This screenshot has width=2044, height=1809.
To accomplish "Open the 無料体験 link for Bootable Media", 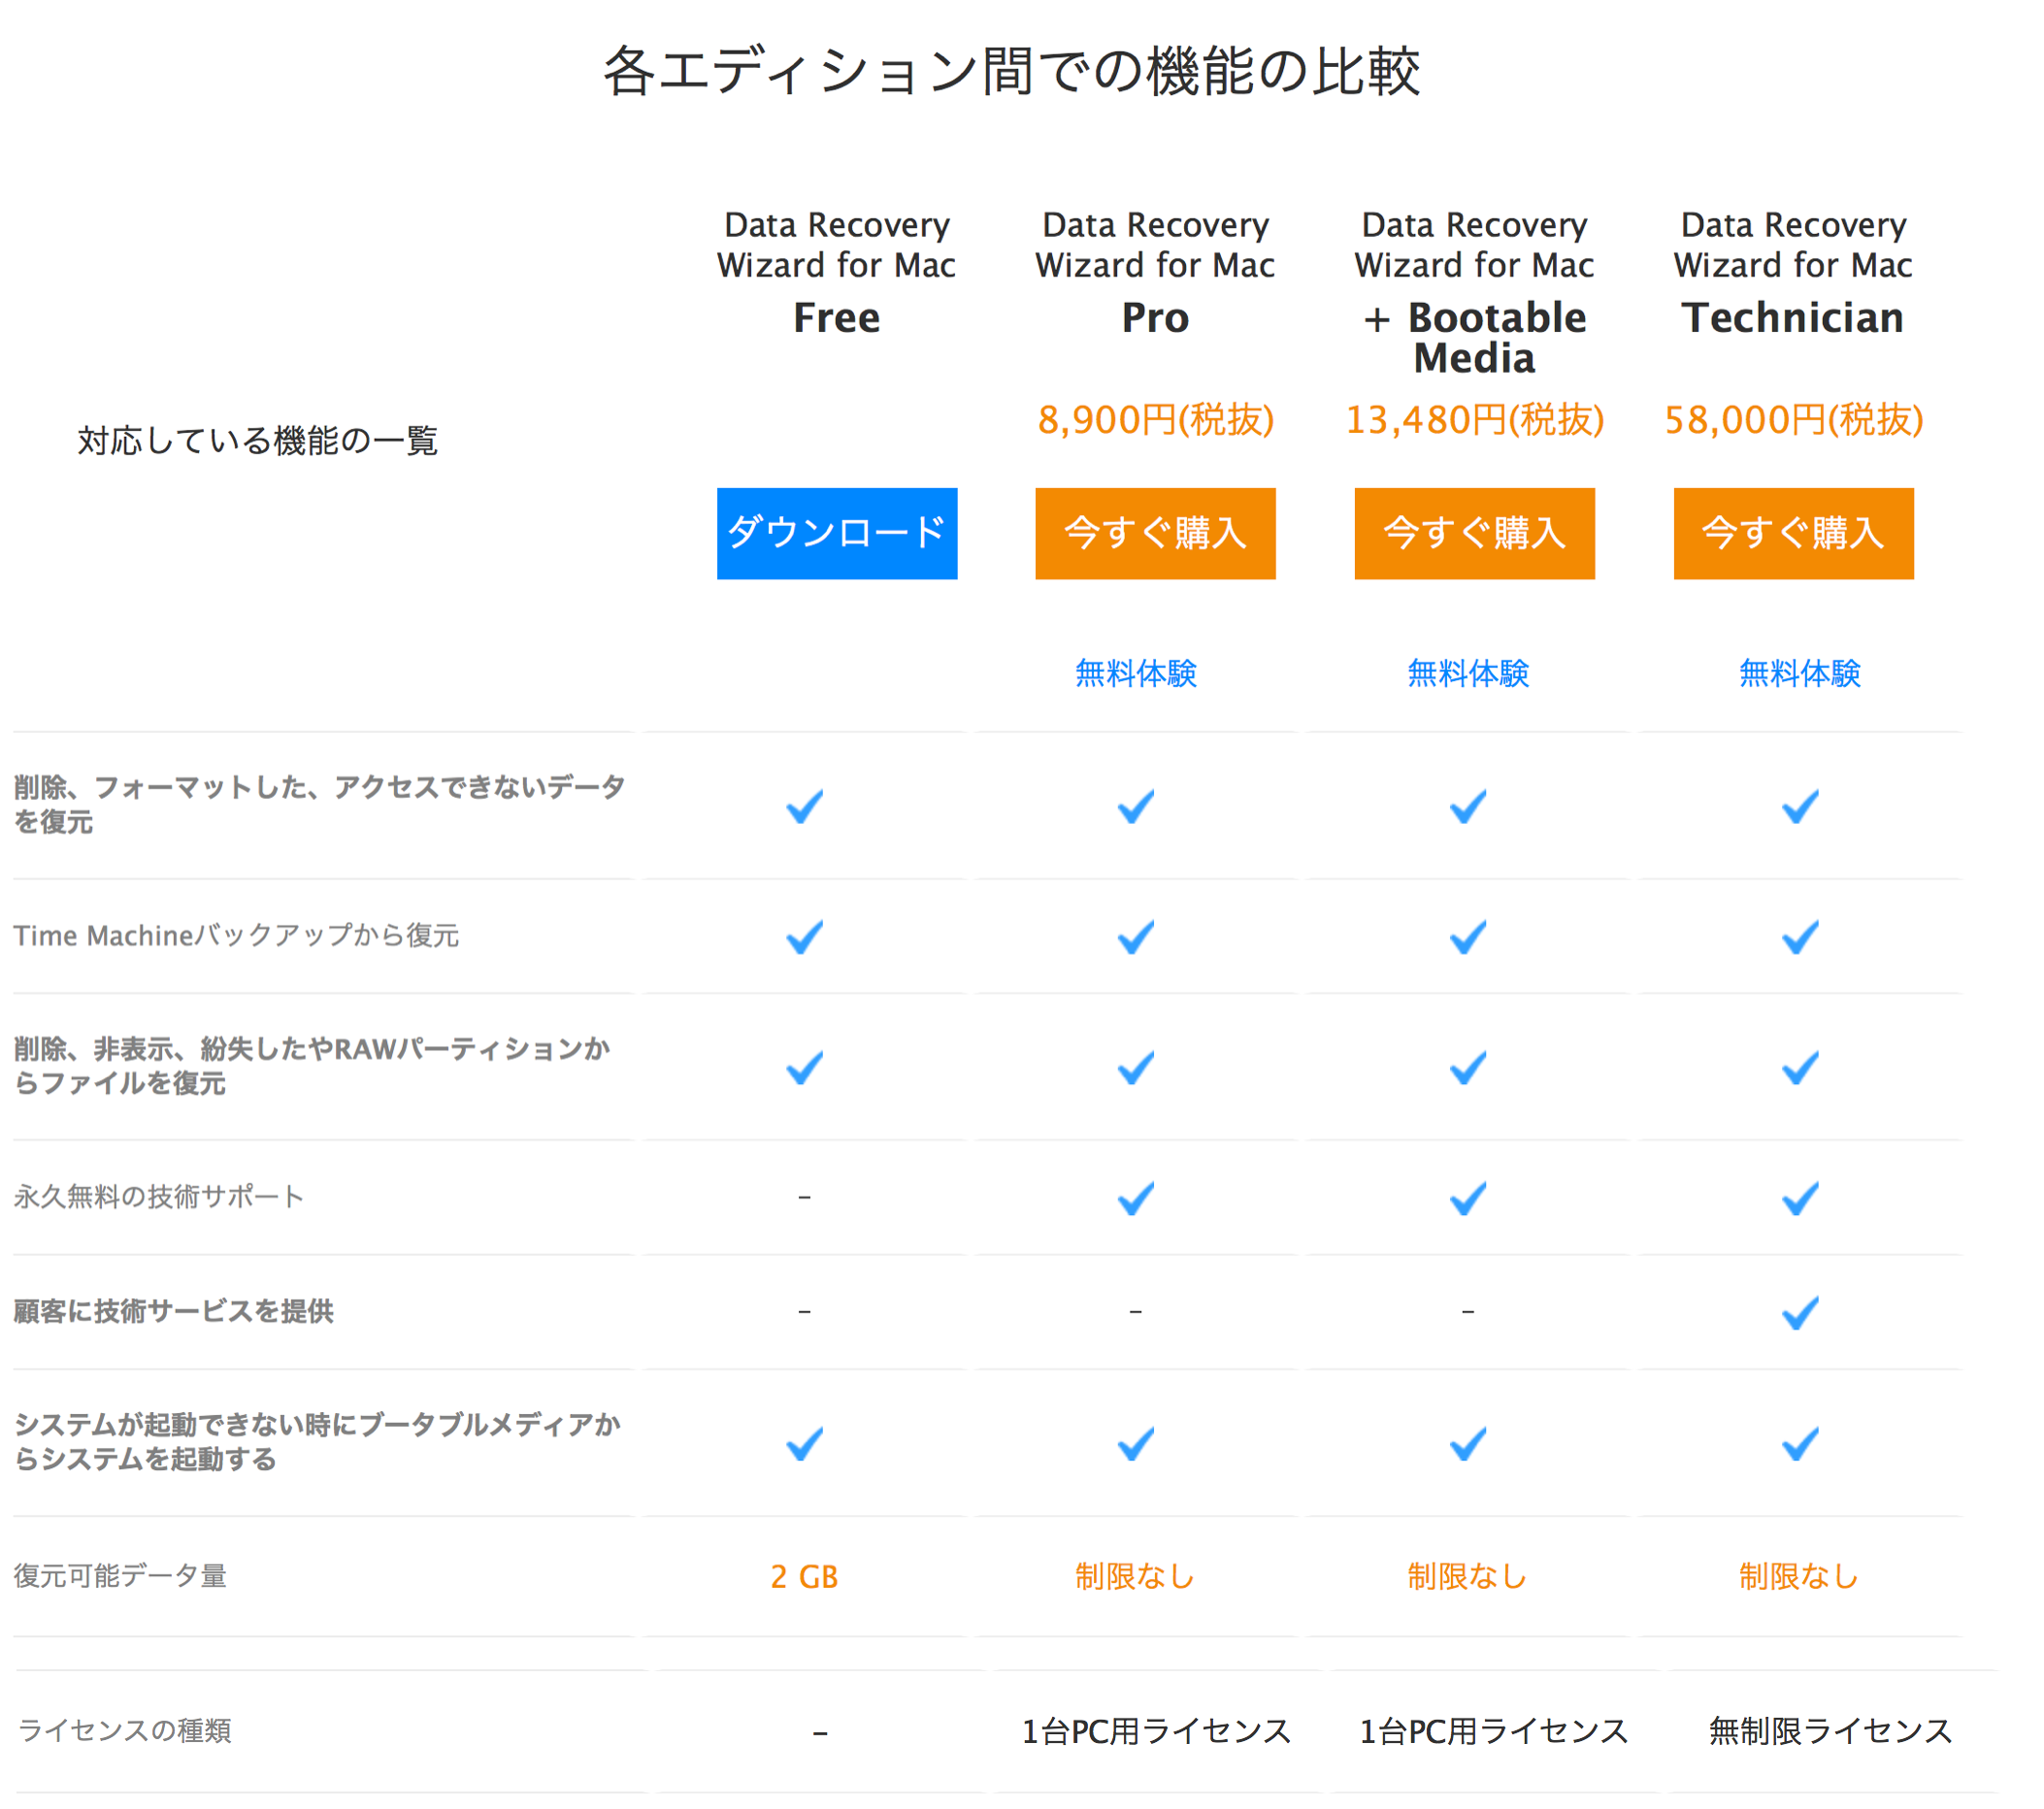I will (1467, 673).
